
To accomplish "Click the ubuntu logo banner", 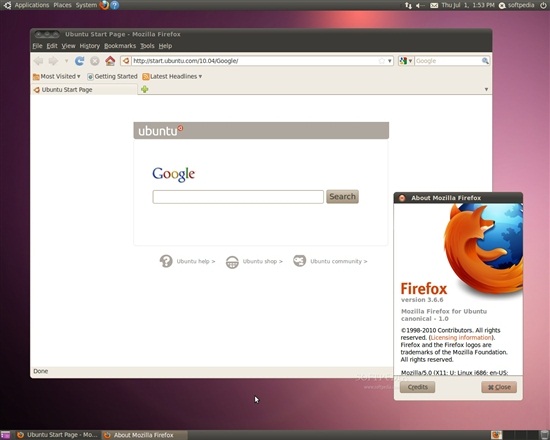I will tap(261, 131).
